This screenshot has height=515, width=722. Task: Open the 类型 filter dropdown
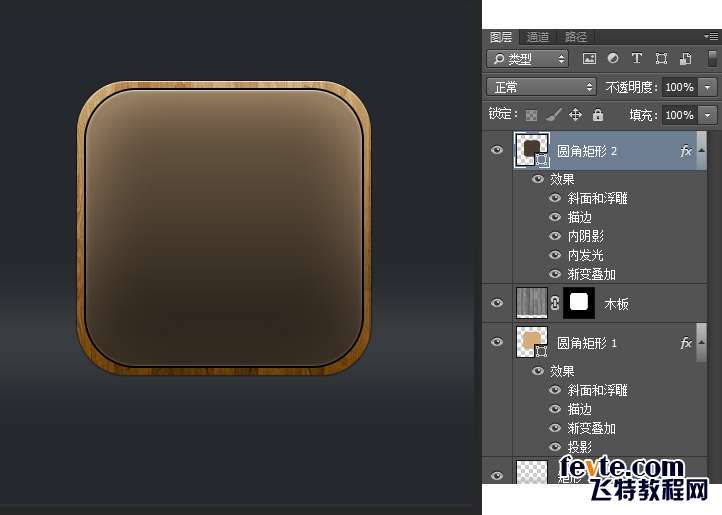click(x=528, y=59)
